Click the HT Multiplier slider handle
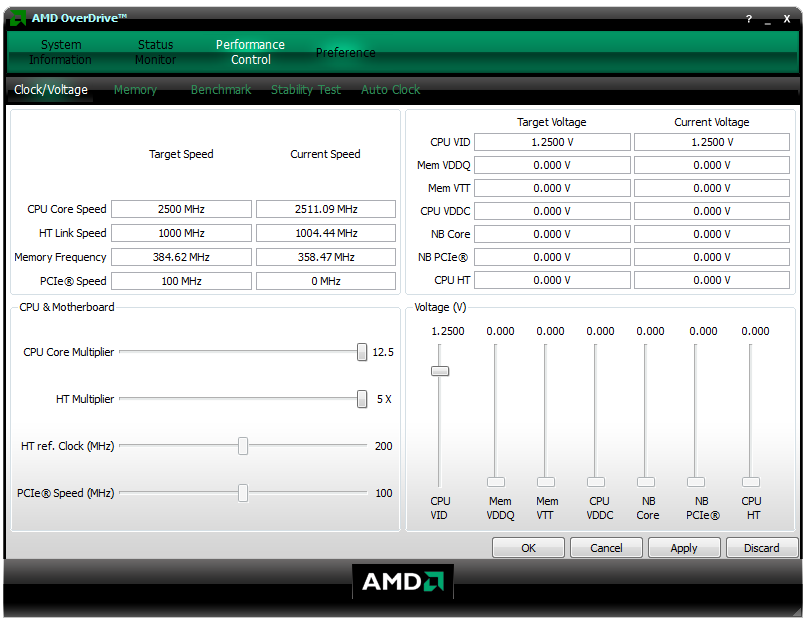 [x=362, y=399]
